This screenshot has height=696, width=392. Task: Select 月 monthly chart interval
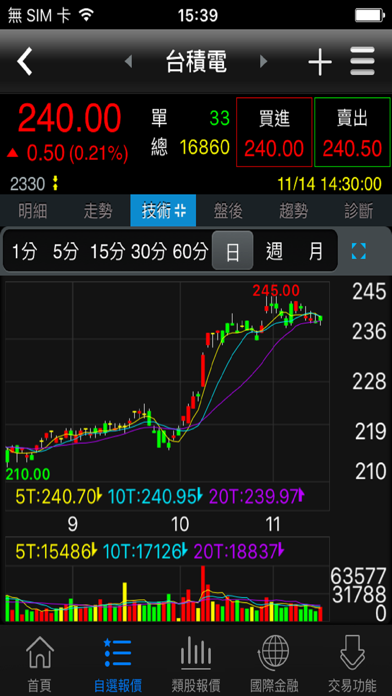tap(316, 251)
